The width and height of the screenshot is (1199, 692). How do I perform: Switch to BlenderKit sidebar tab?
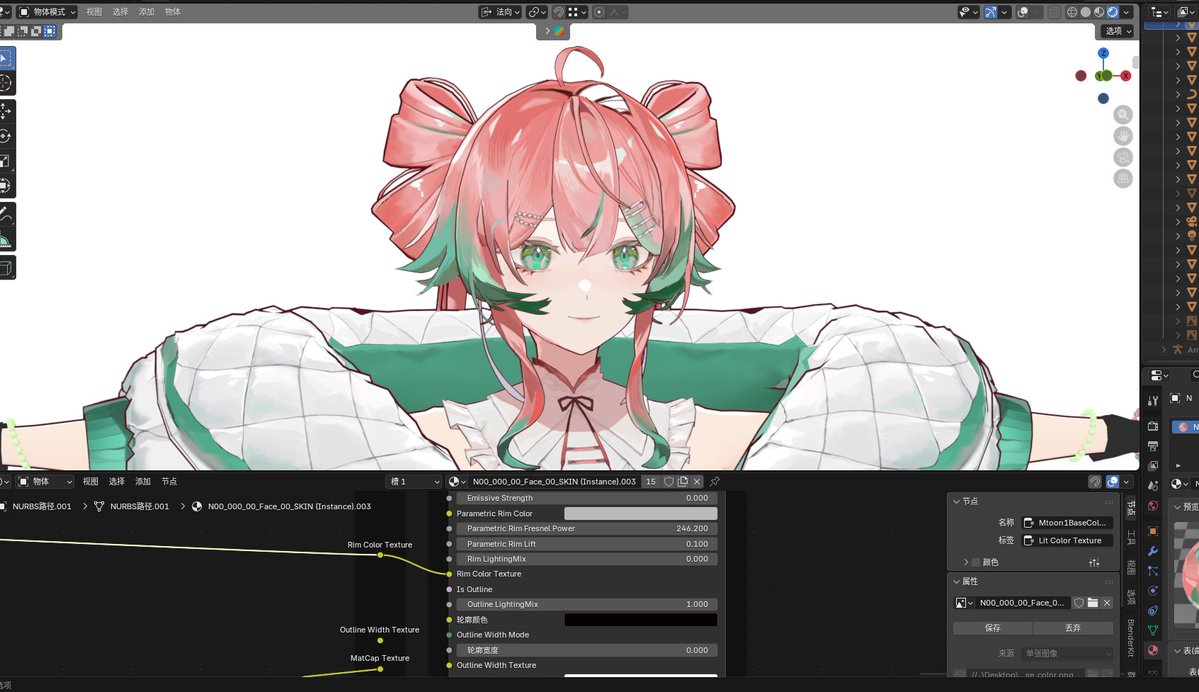pos(1131,638)
